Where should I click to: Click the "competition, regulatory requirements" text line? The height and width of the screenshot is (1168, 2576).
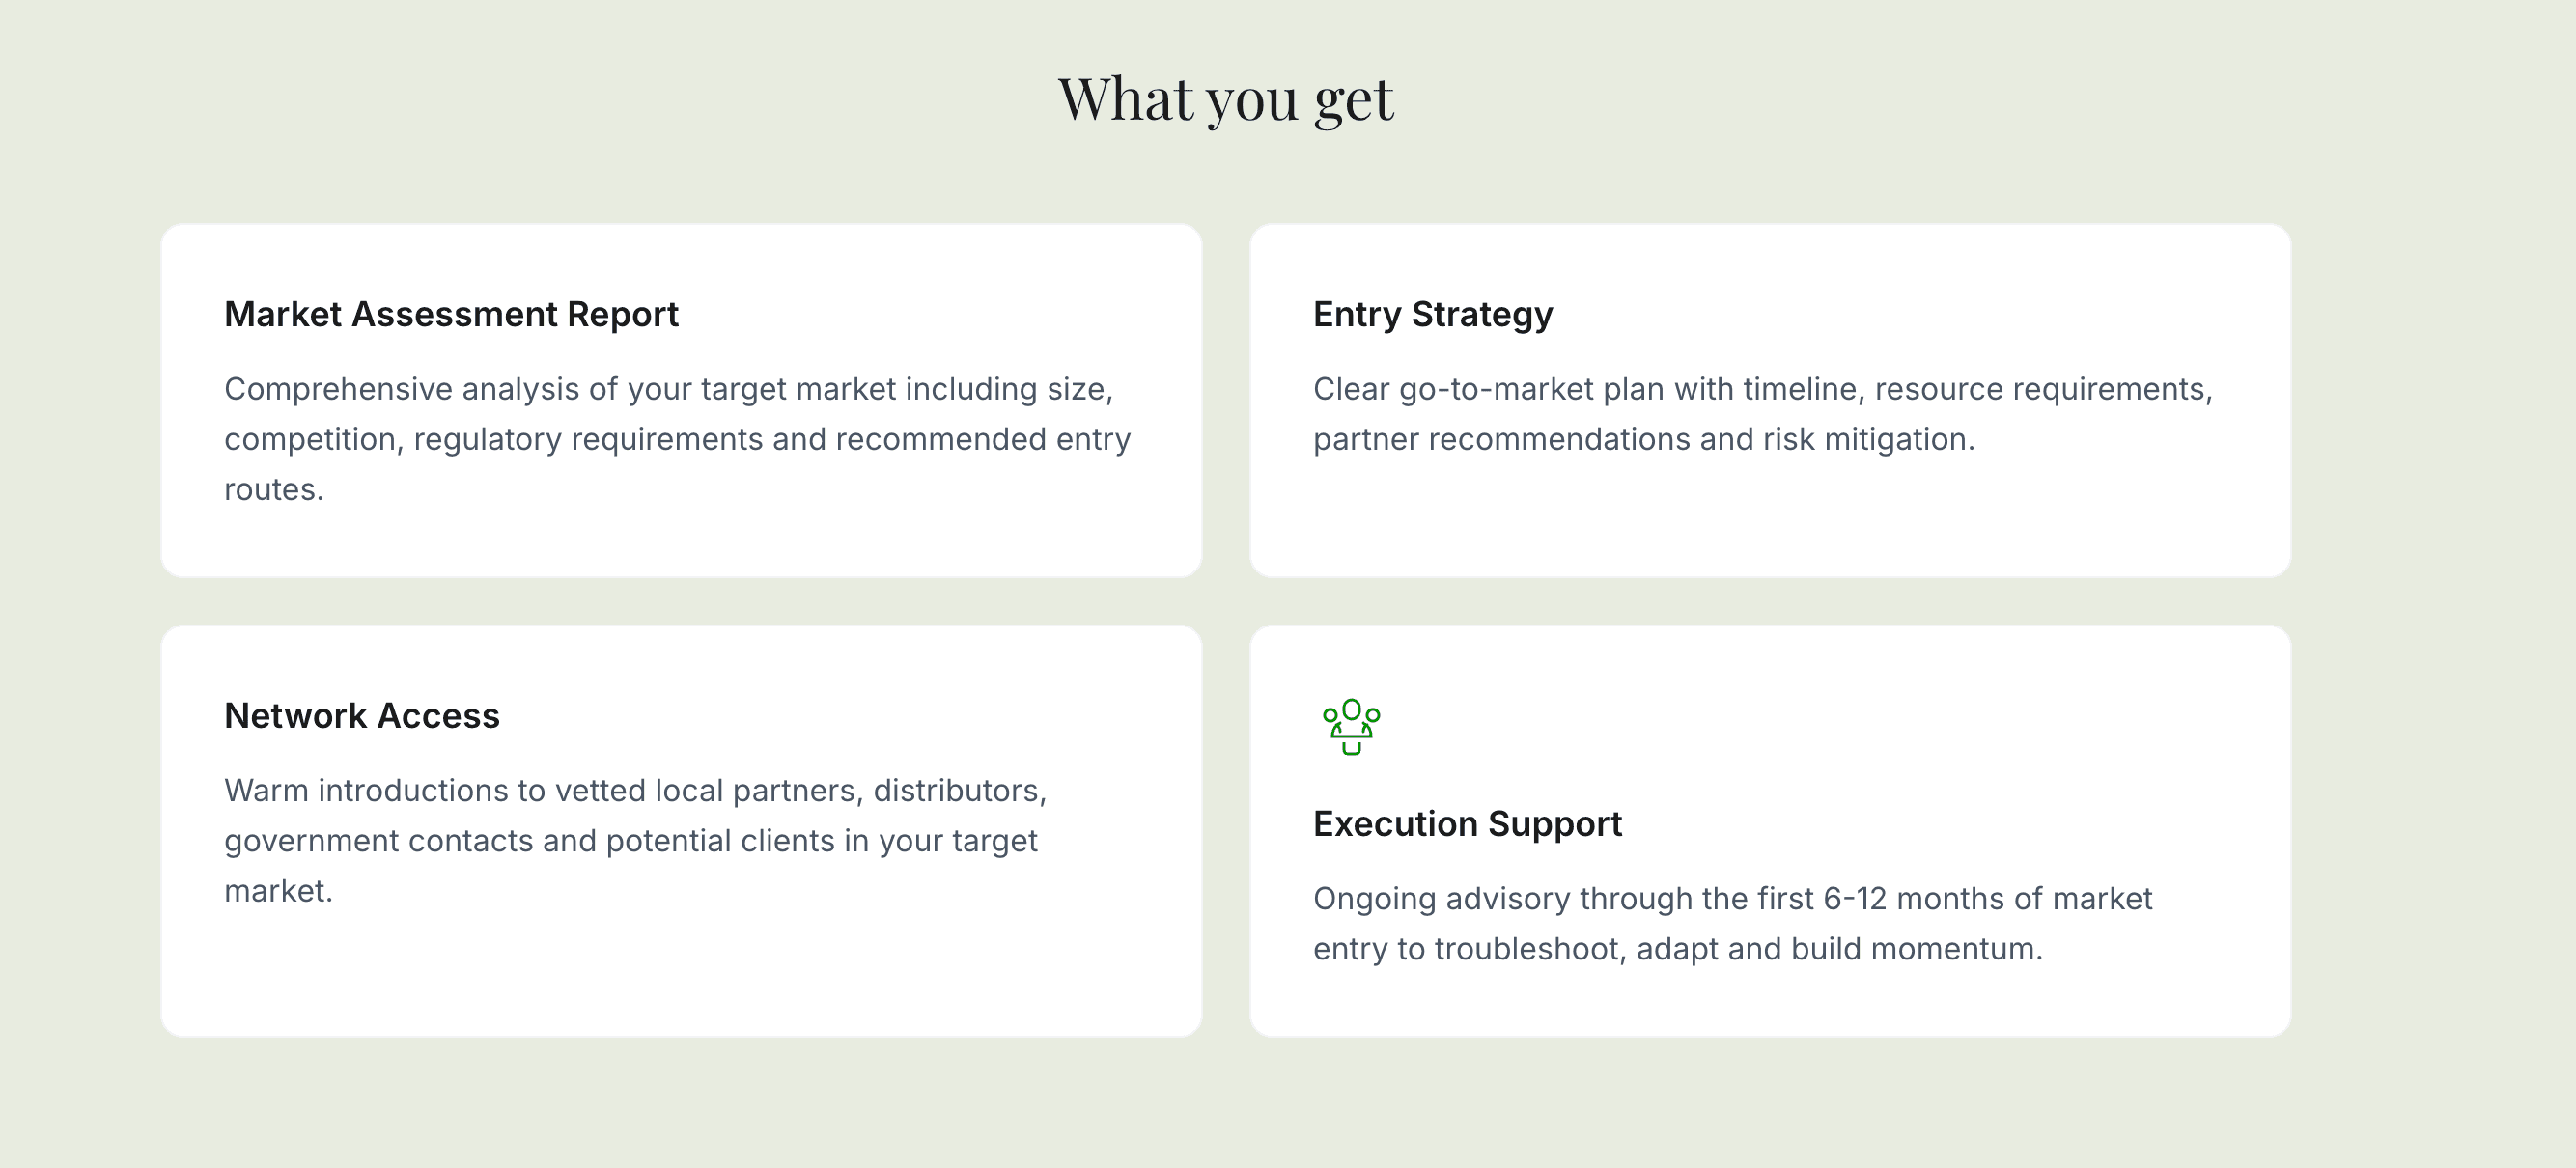677,439
